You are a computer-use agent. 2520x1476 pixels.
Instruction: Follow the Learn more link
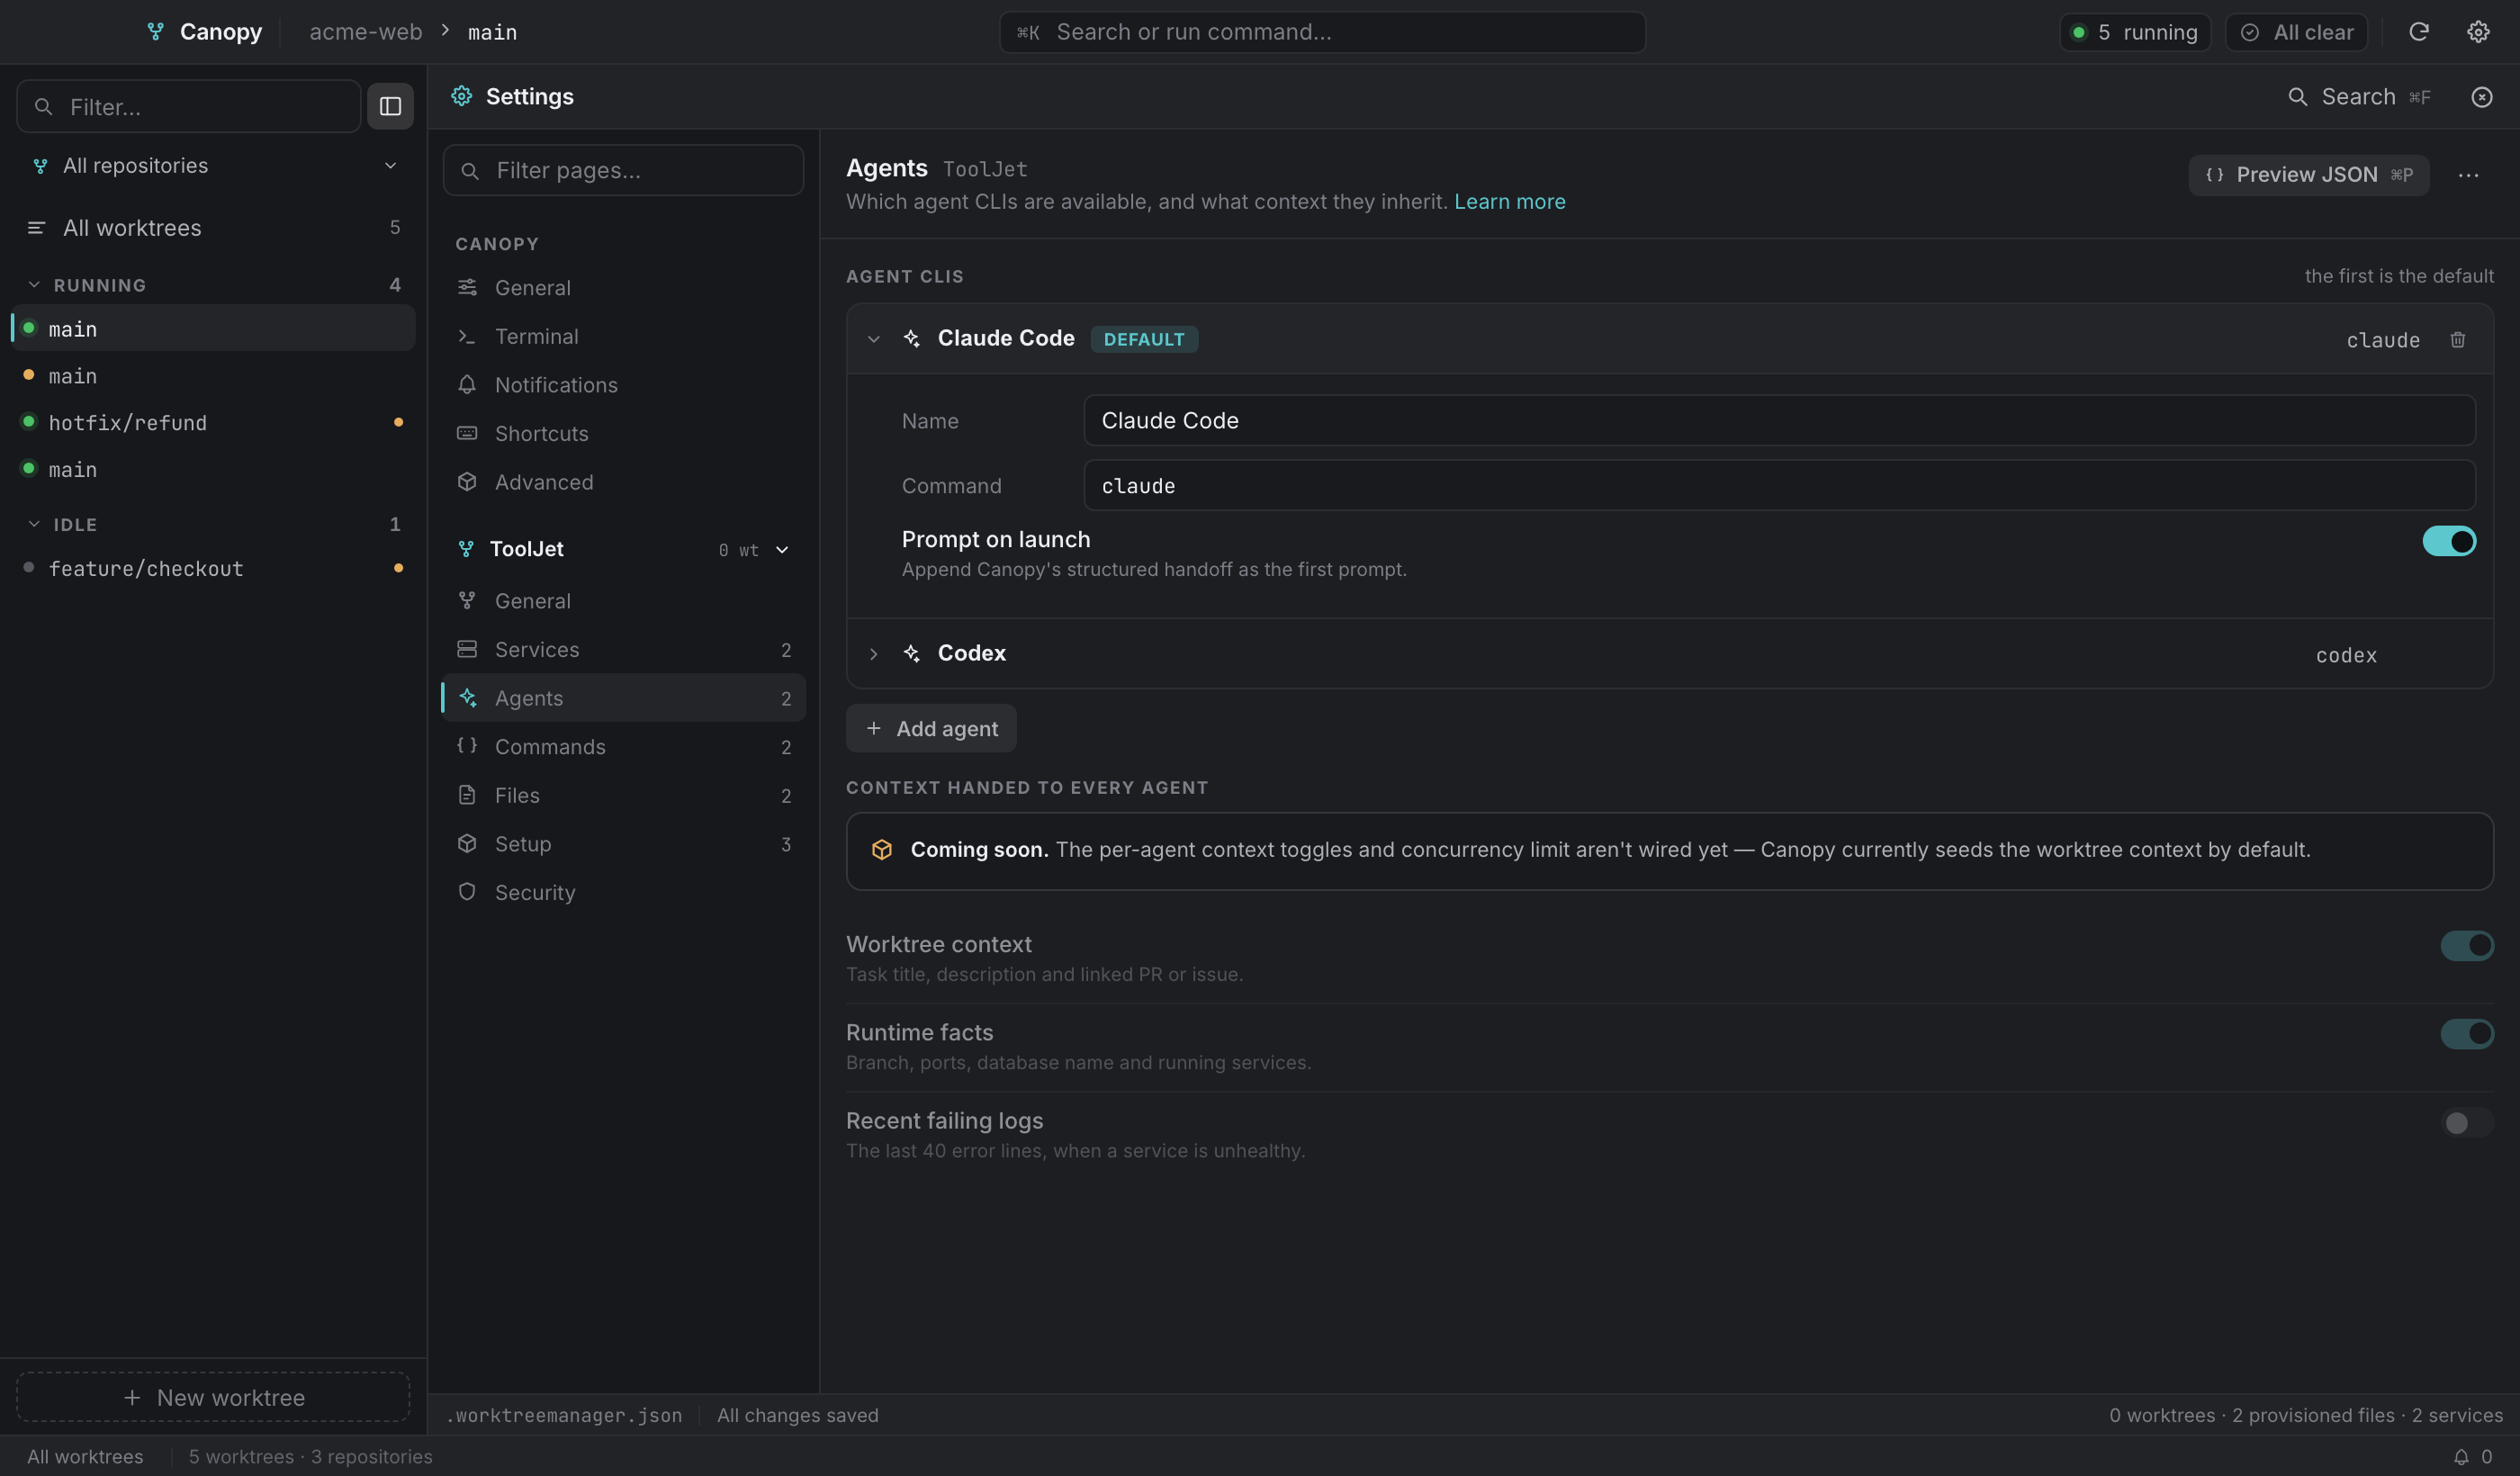click(x=1509, y=202)
